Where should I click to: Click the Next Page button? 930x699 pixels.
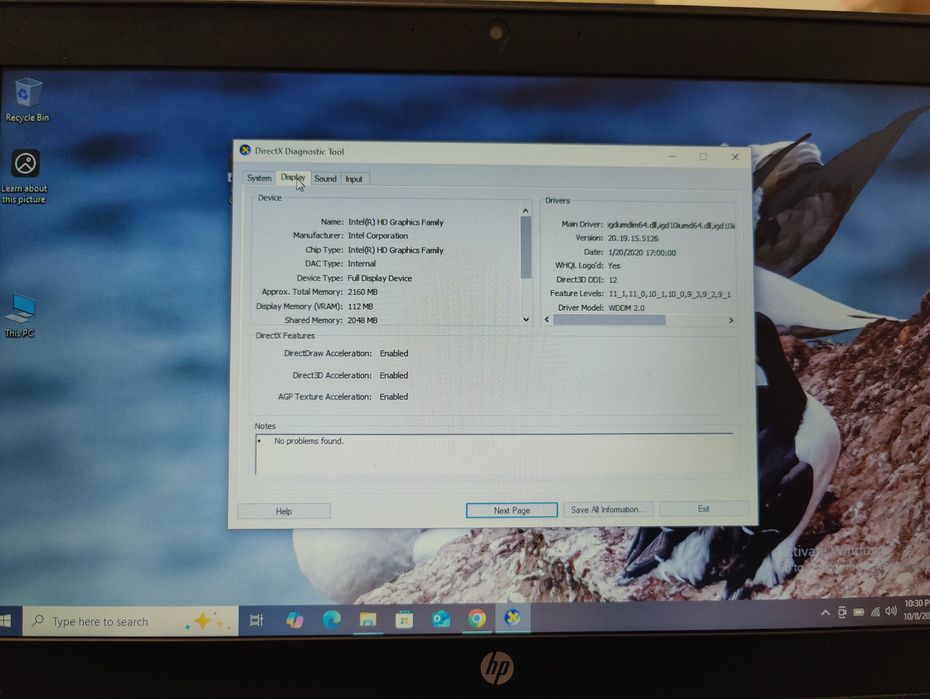point(512,510)
